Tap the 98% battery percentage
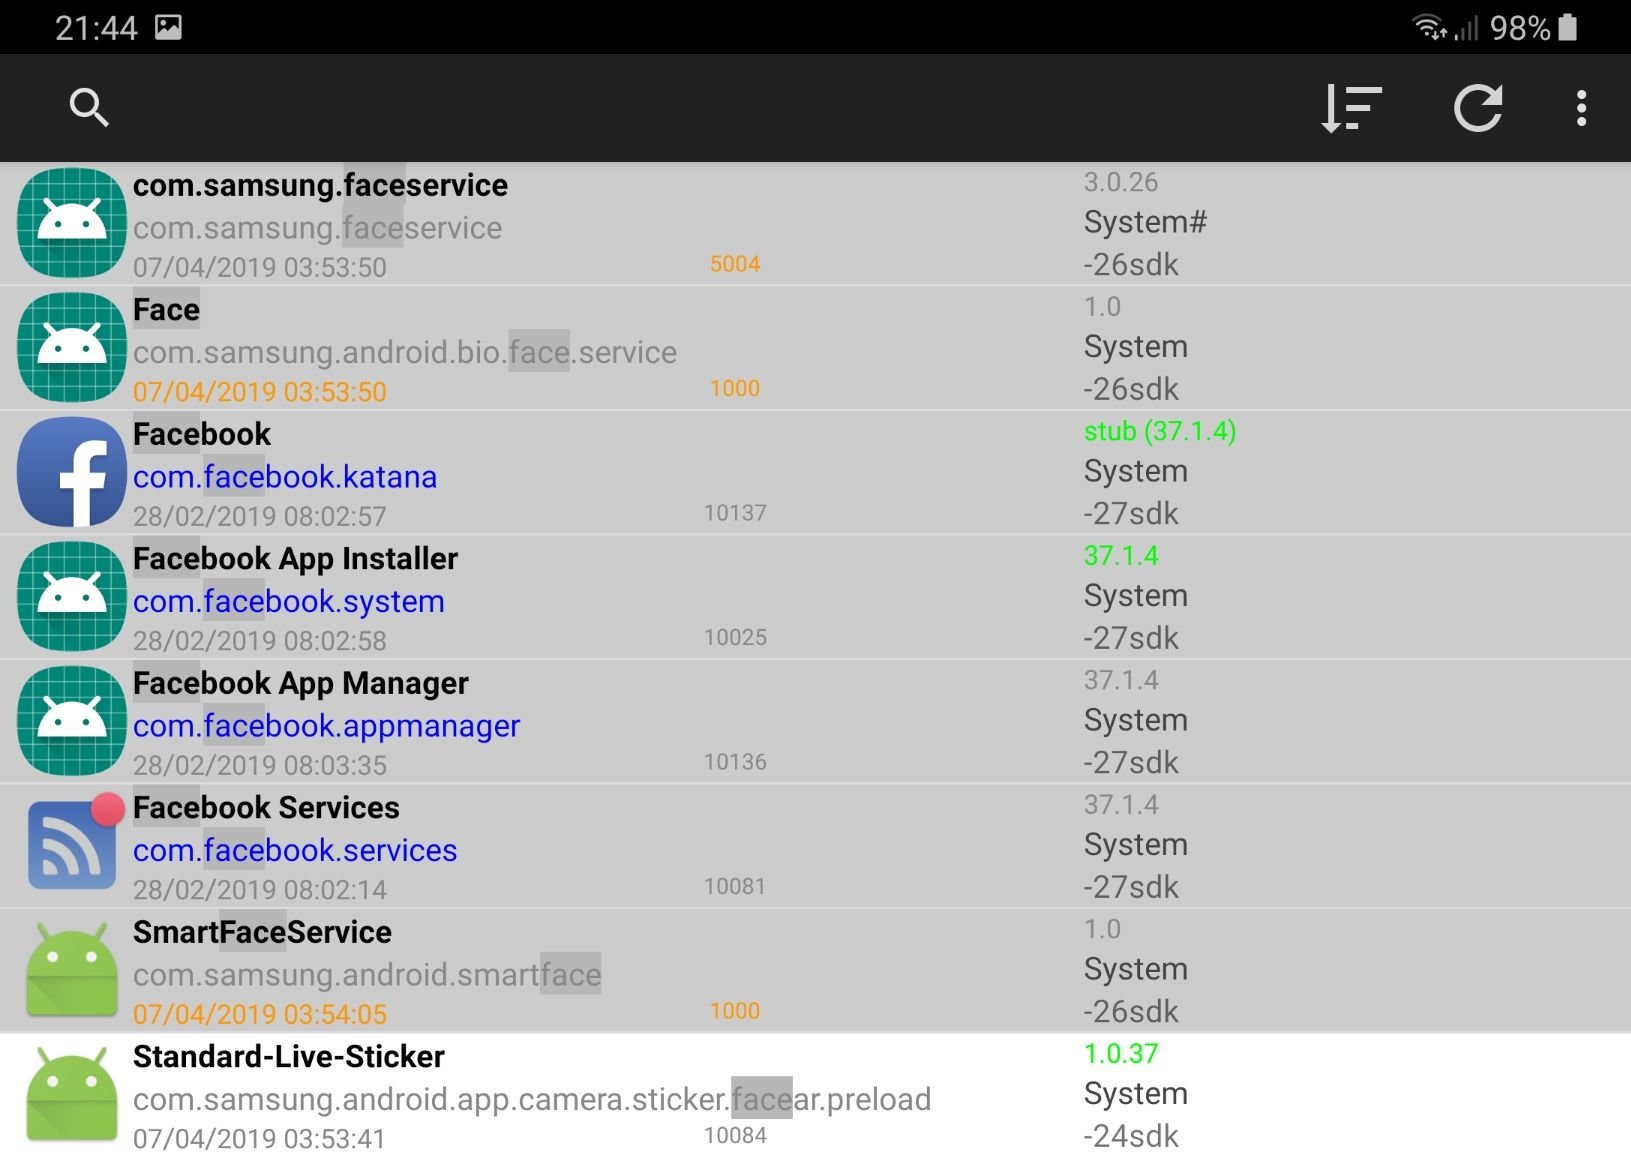 coord(1520,28)
